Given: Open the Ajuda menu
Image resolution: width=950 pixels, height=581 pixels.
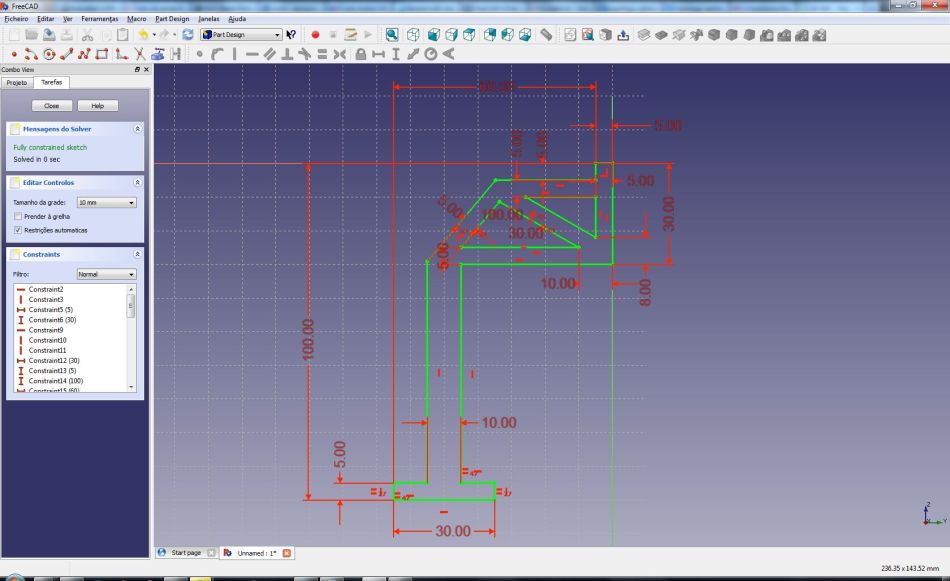Looking at the screenshot, I should (237, 19).
